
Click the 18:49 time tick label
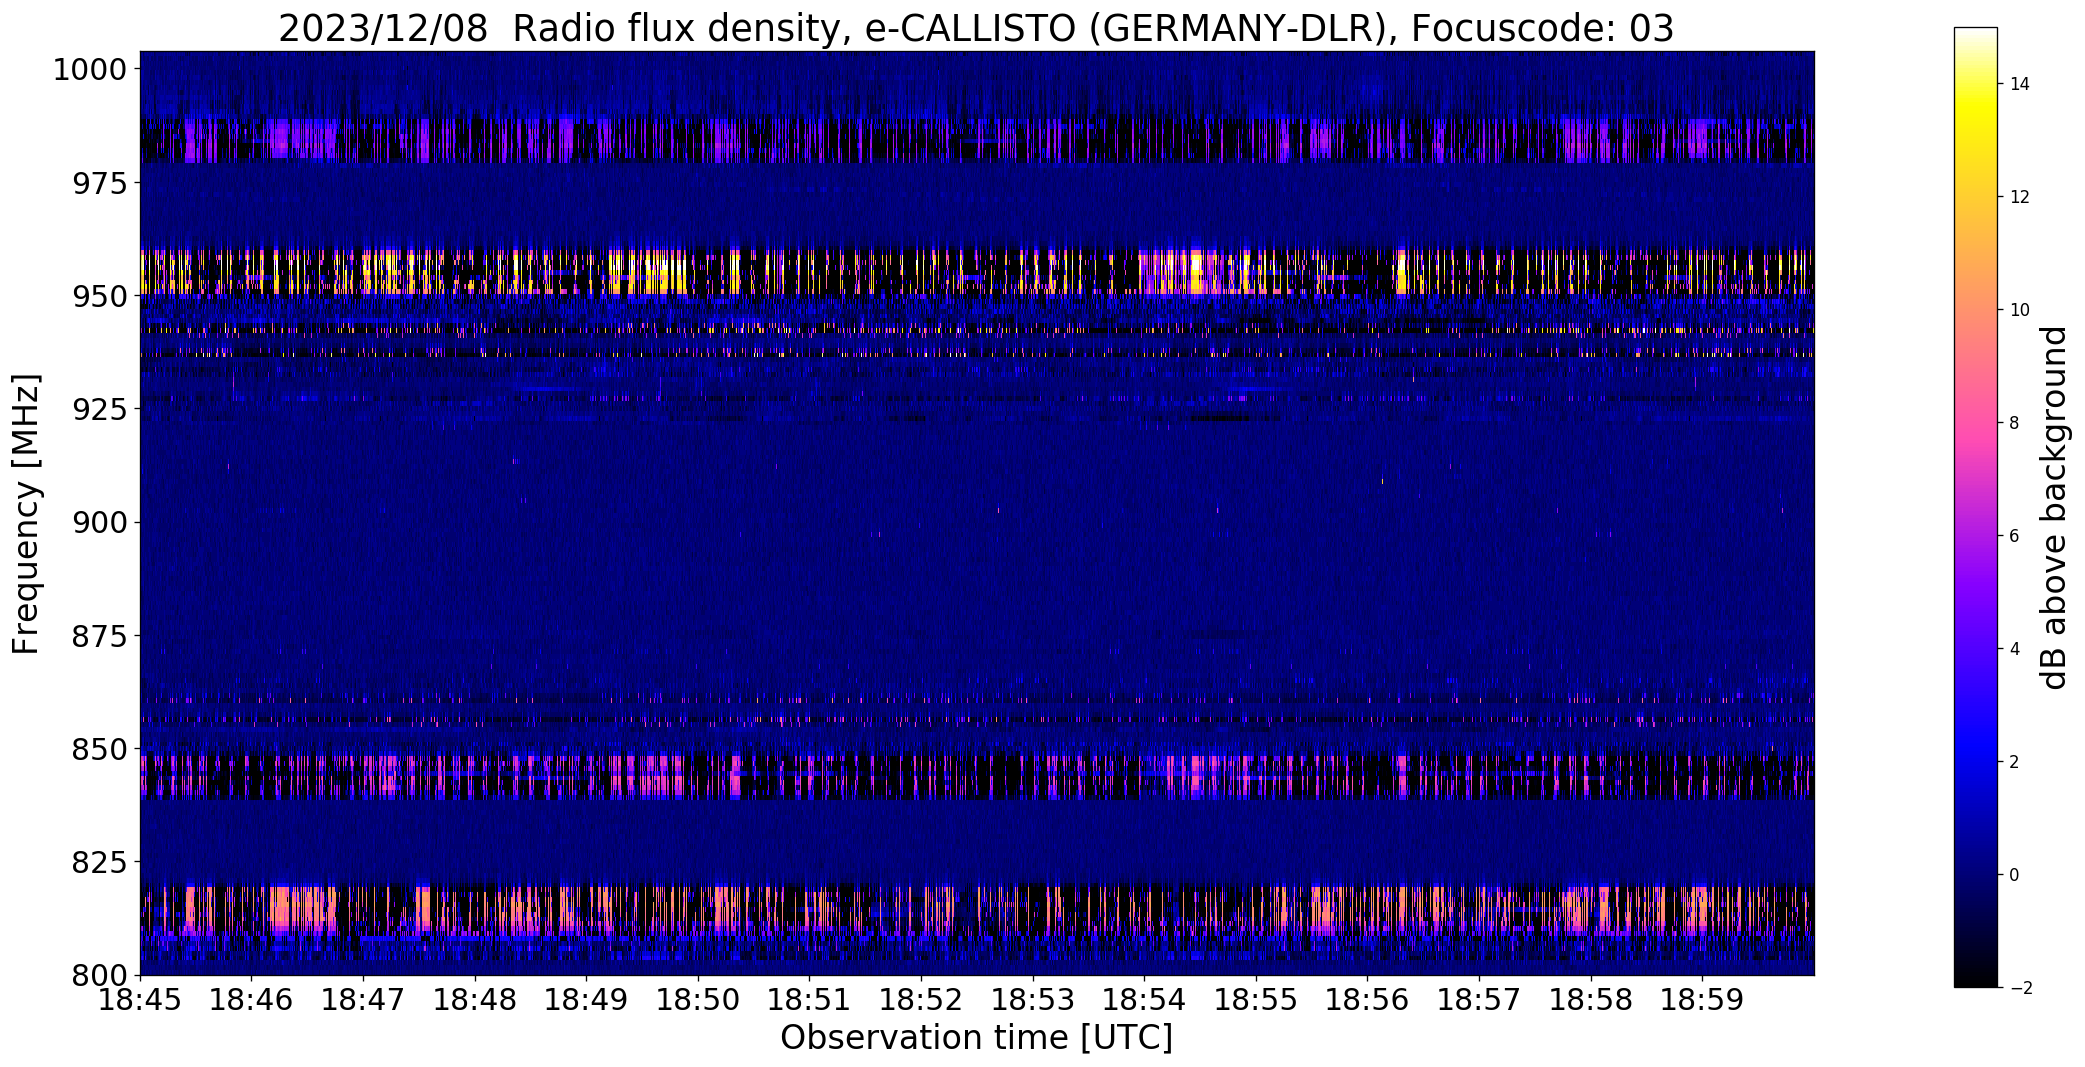pos(586,1000)
